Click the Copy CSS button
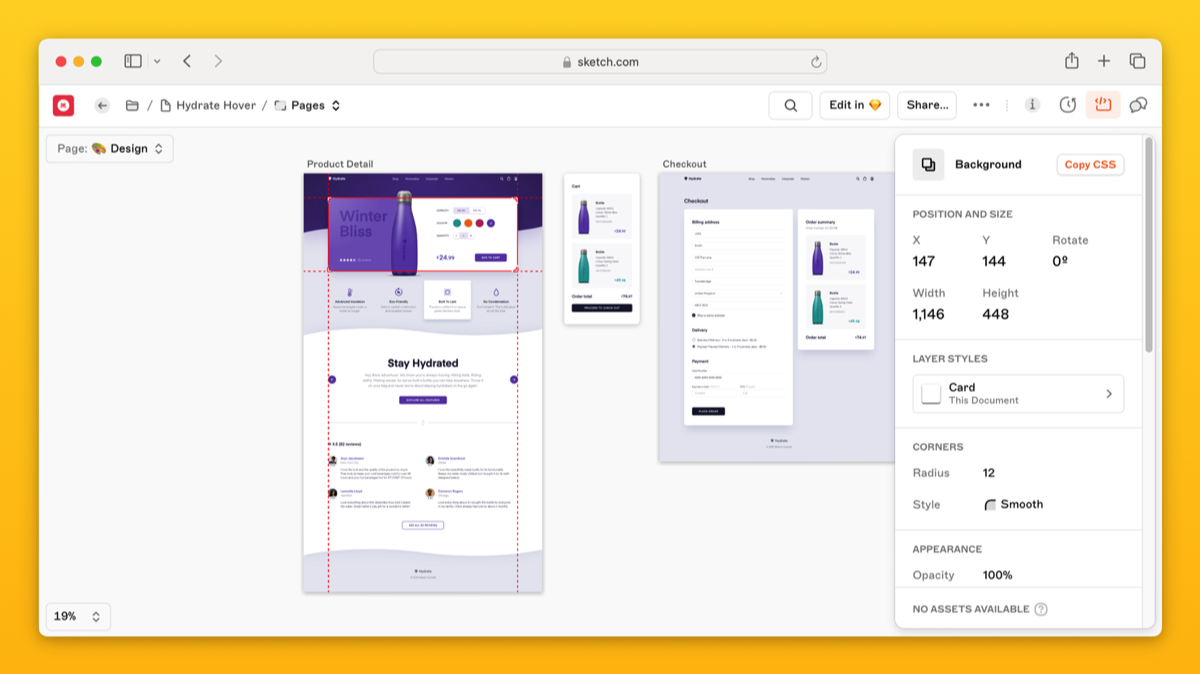Image resolution: width=1200 pixels, height=674 pixels. coord(1090,165)
